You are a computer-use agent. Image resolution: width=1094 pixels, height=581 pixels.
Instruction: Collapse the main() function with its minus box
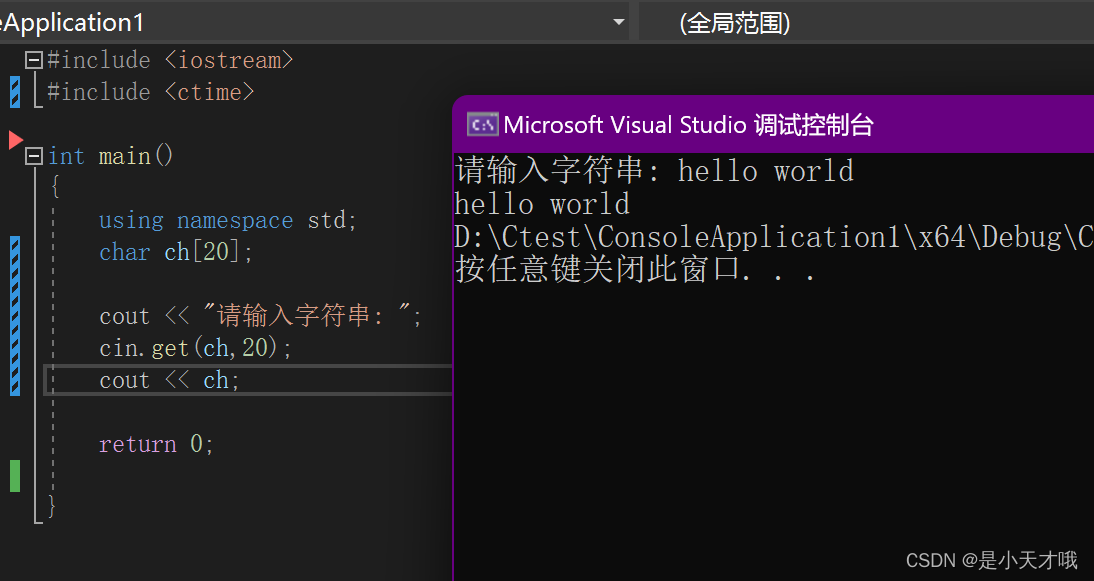[33, 155]
